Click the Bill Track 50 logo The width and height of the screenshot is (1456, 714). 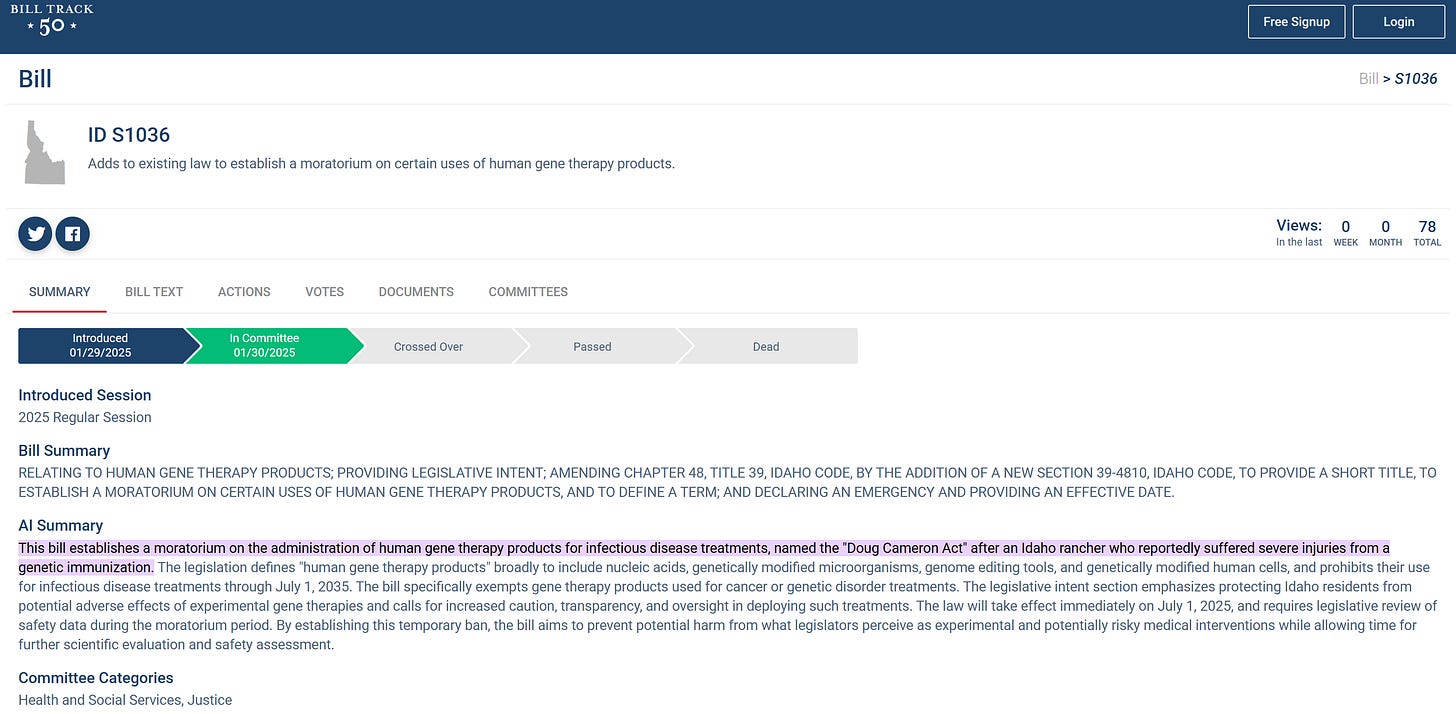coord(52,20)
